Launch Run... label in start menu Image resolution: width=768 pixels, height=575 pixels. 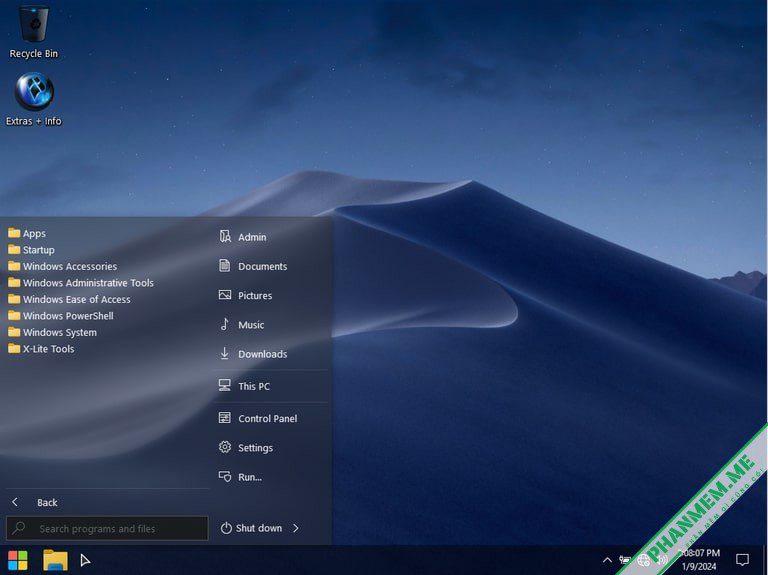coord(250,477)
